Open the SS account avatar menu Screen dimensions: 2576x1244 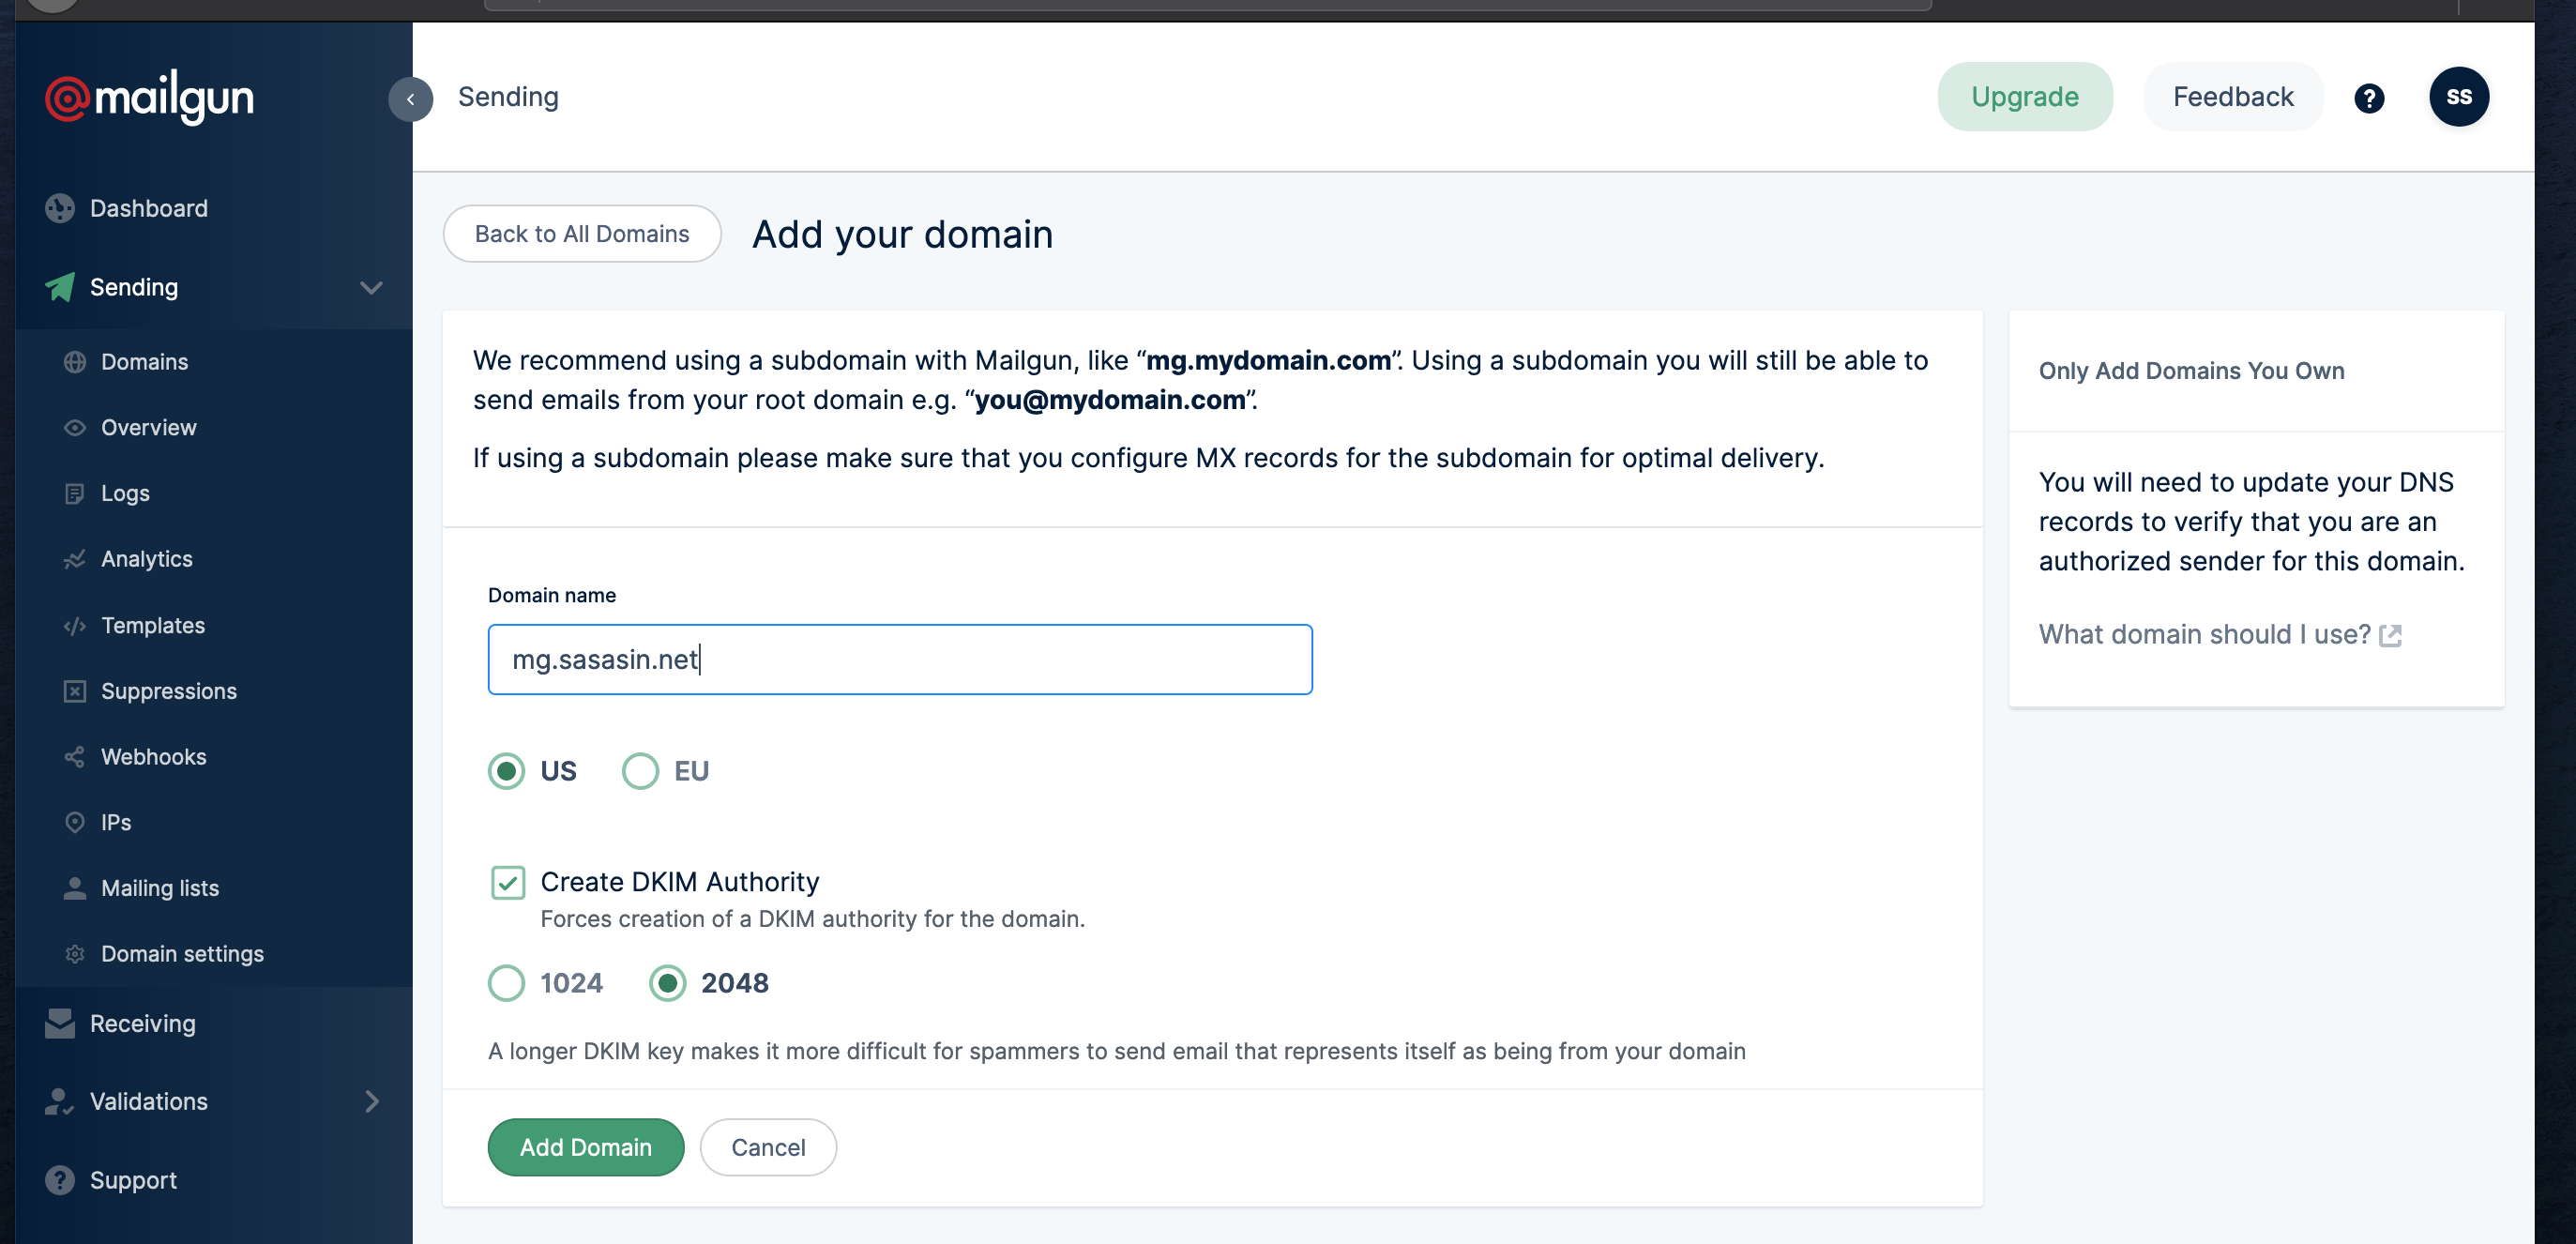point(2458,97)
